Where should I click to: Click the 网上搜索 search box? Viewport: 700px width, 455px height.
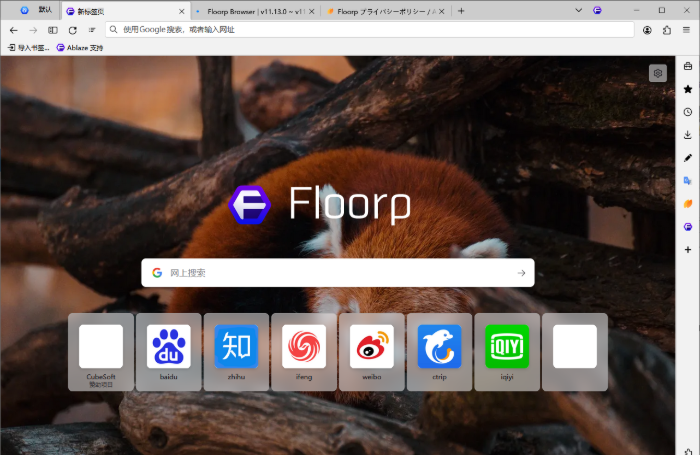coord(338,273)
